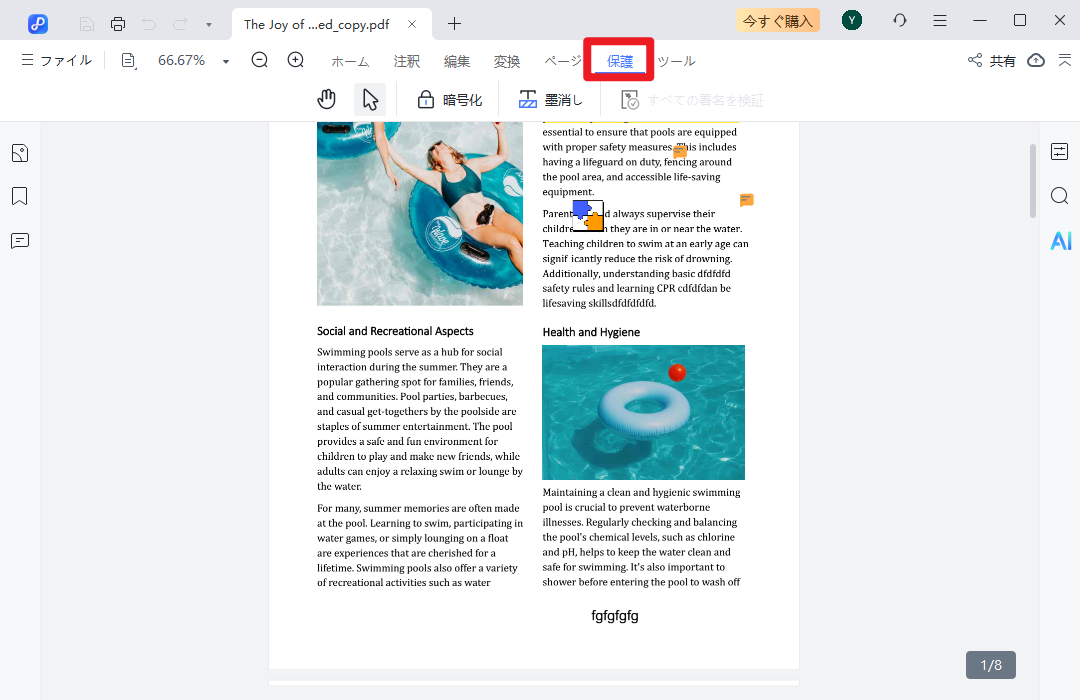Open the thumbnails panel in left sidebar
The width and height of the screenshot is (1080, 700).
(20, 153)
